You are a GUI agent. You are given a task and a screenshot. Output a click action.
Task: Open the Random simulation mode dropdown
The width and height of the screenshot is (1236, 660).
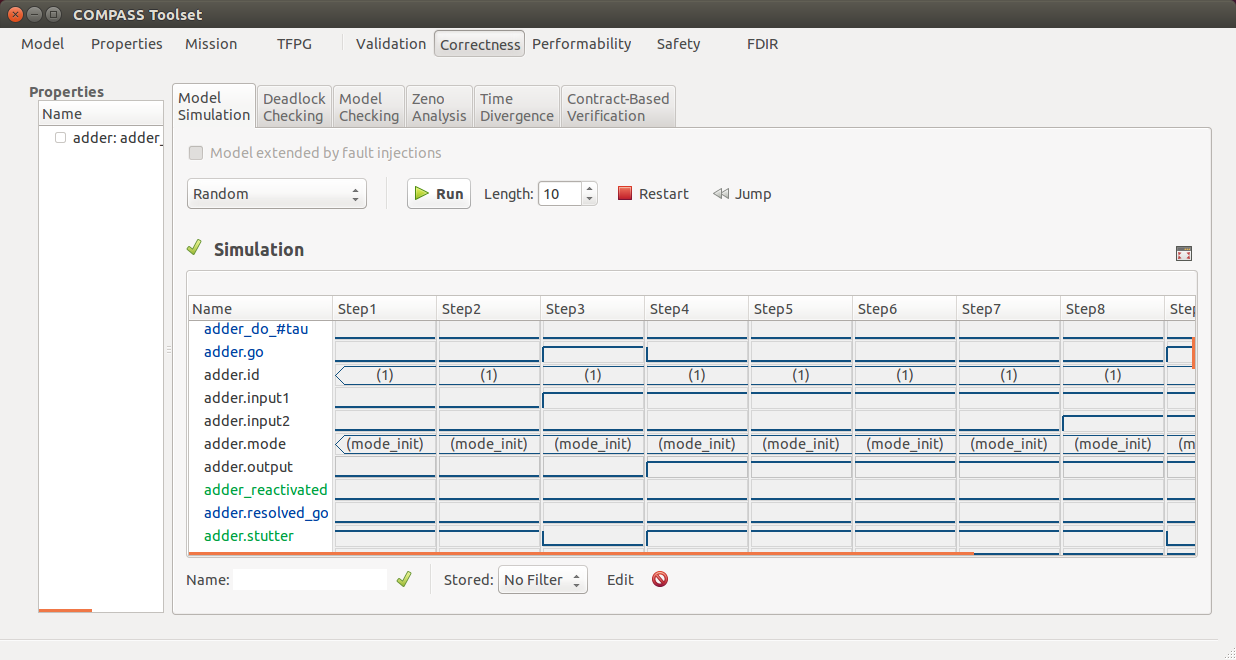click(277, 194)
